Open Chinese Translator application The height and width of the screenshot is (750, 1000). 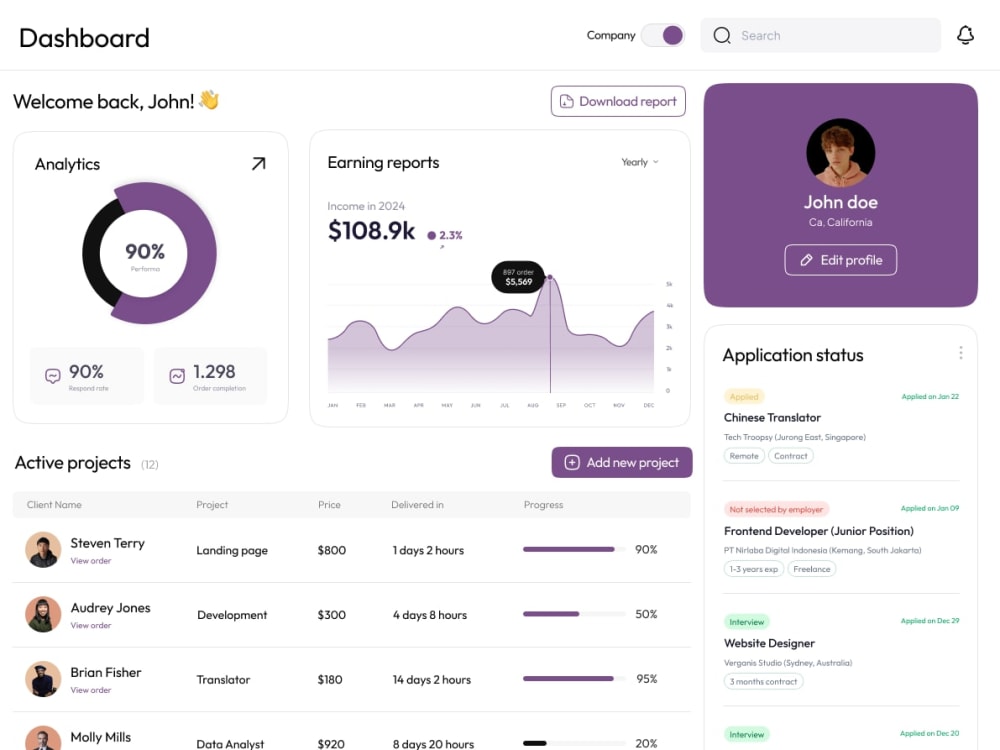point(772,418)
